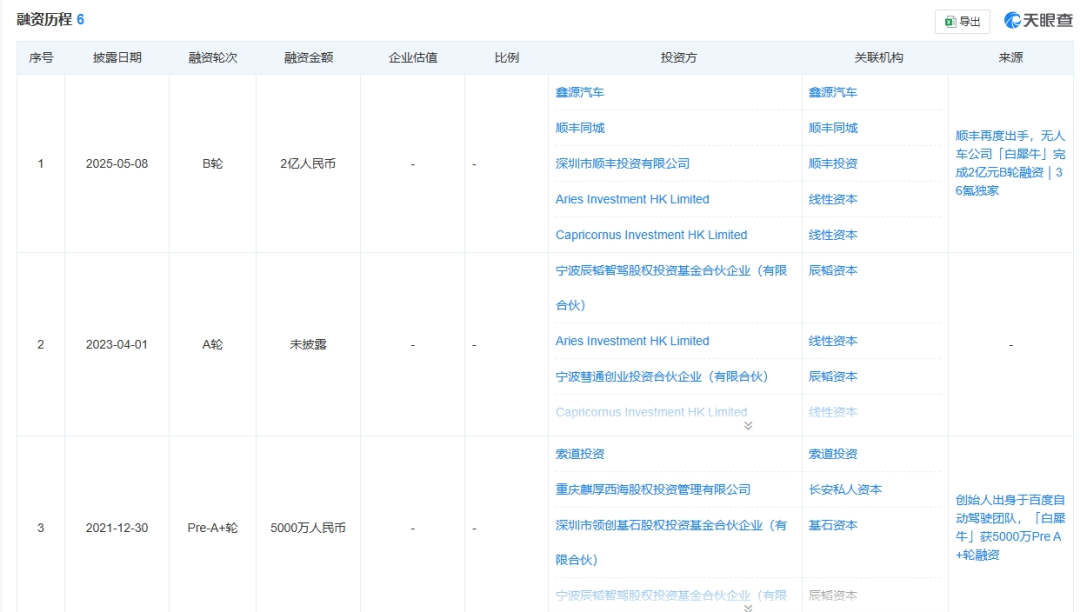Click the Pre-A+轮 round cell

[212, 528]
